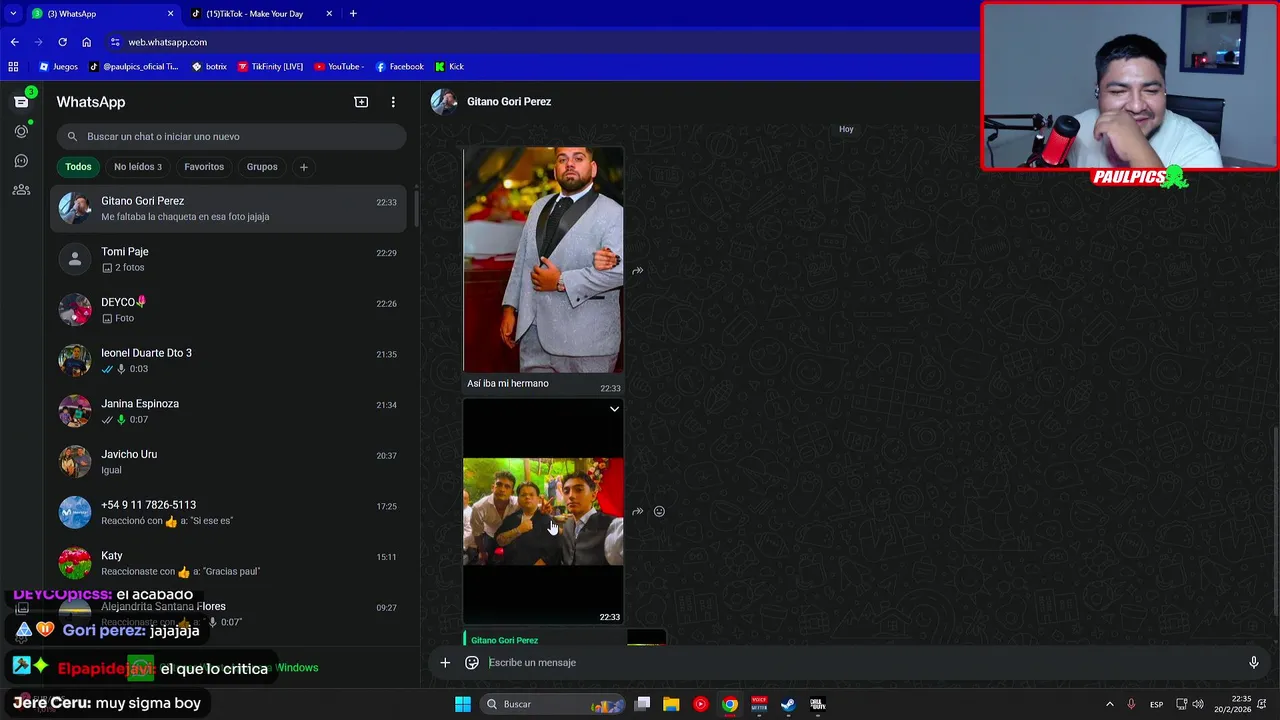Image resolution: width=1280 pixels, height=720 pixels.
Task: Open File Explorer from taskbar
Action: point(671,704)
